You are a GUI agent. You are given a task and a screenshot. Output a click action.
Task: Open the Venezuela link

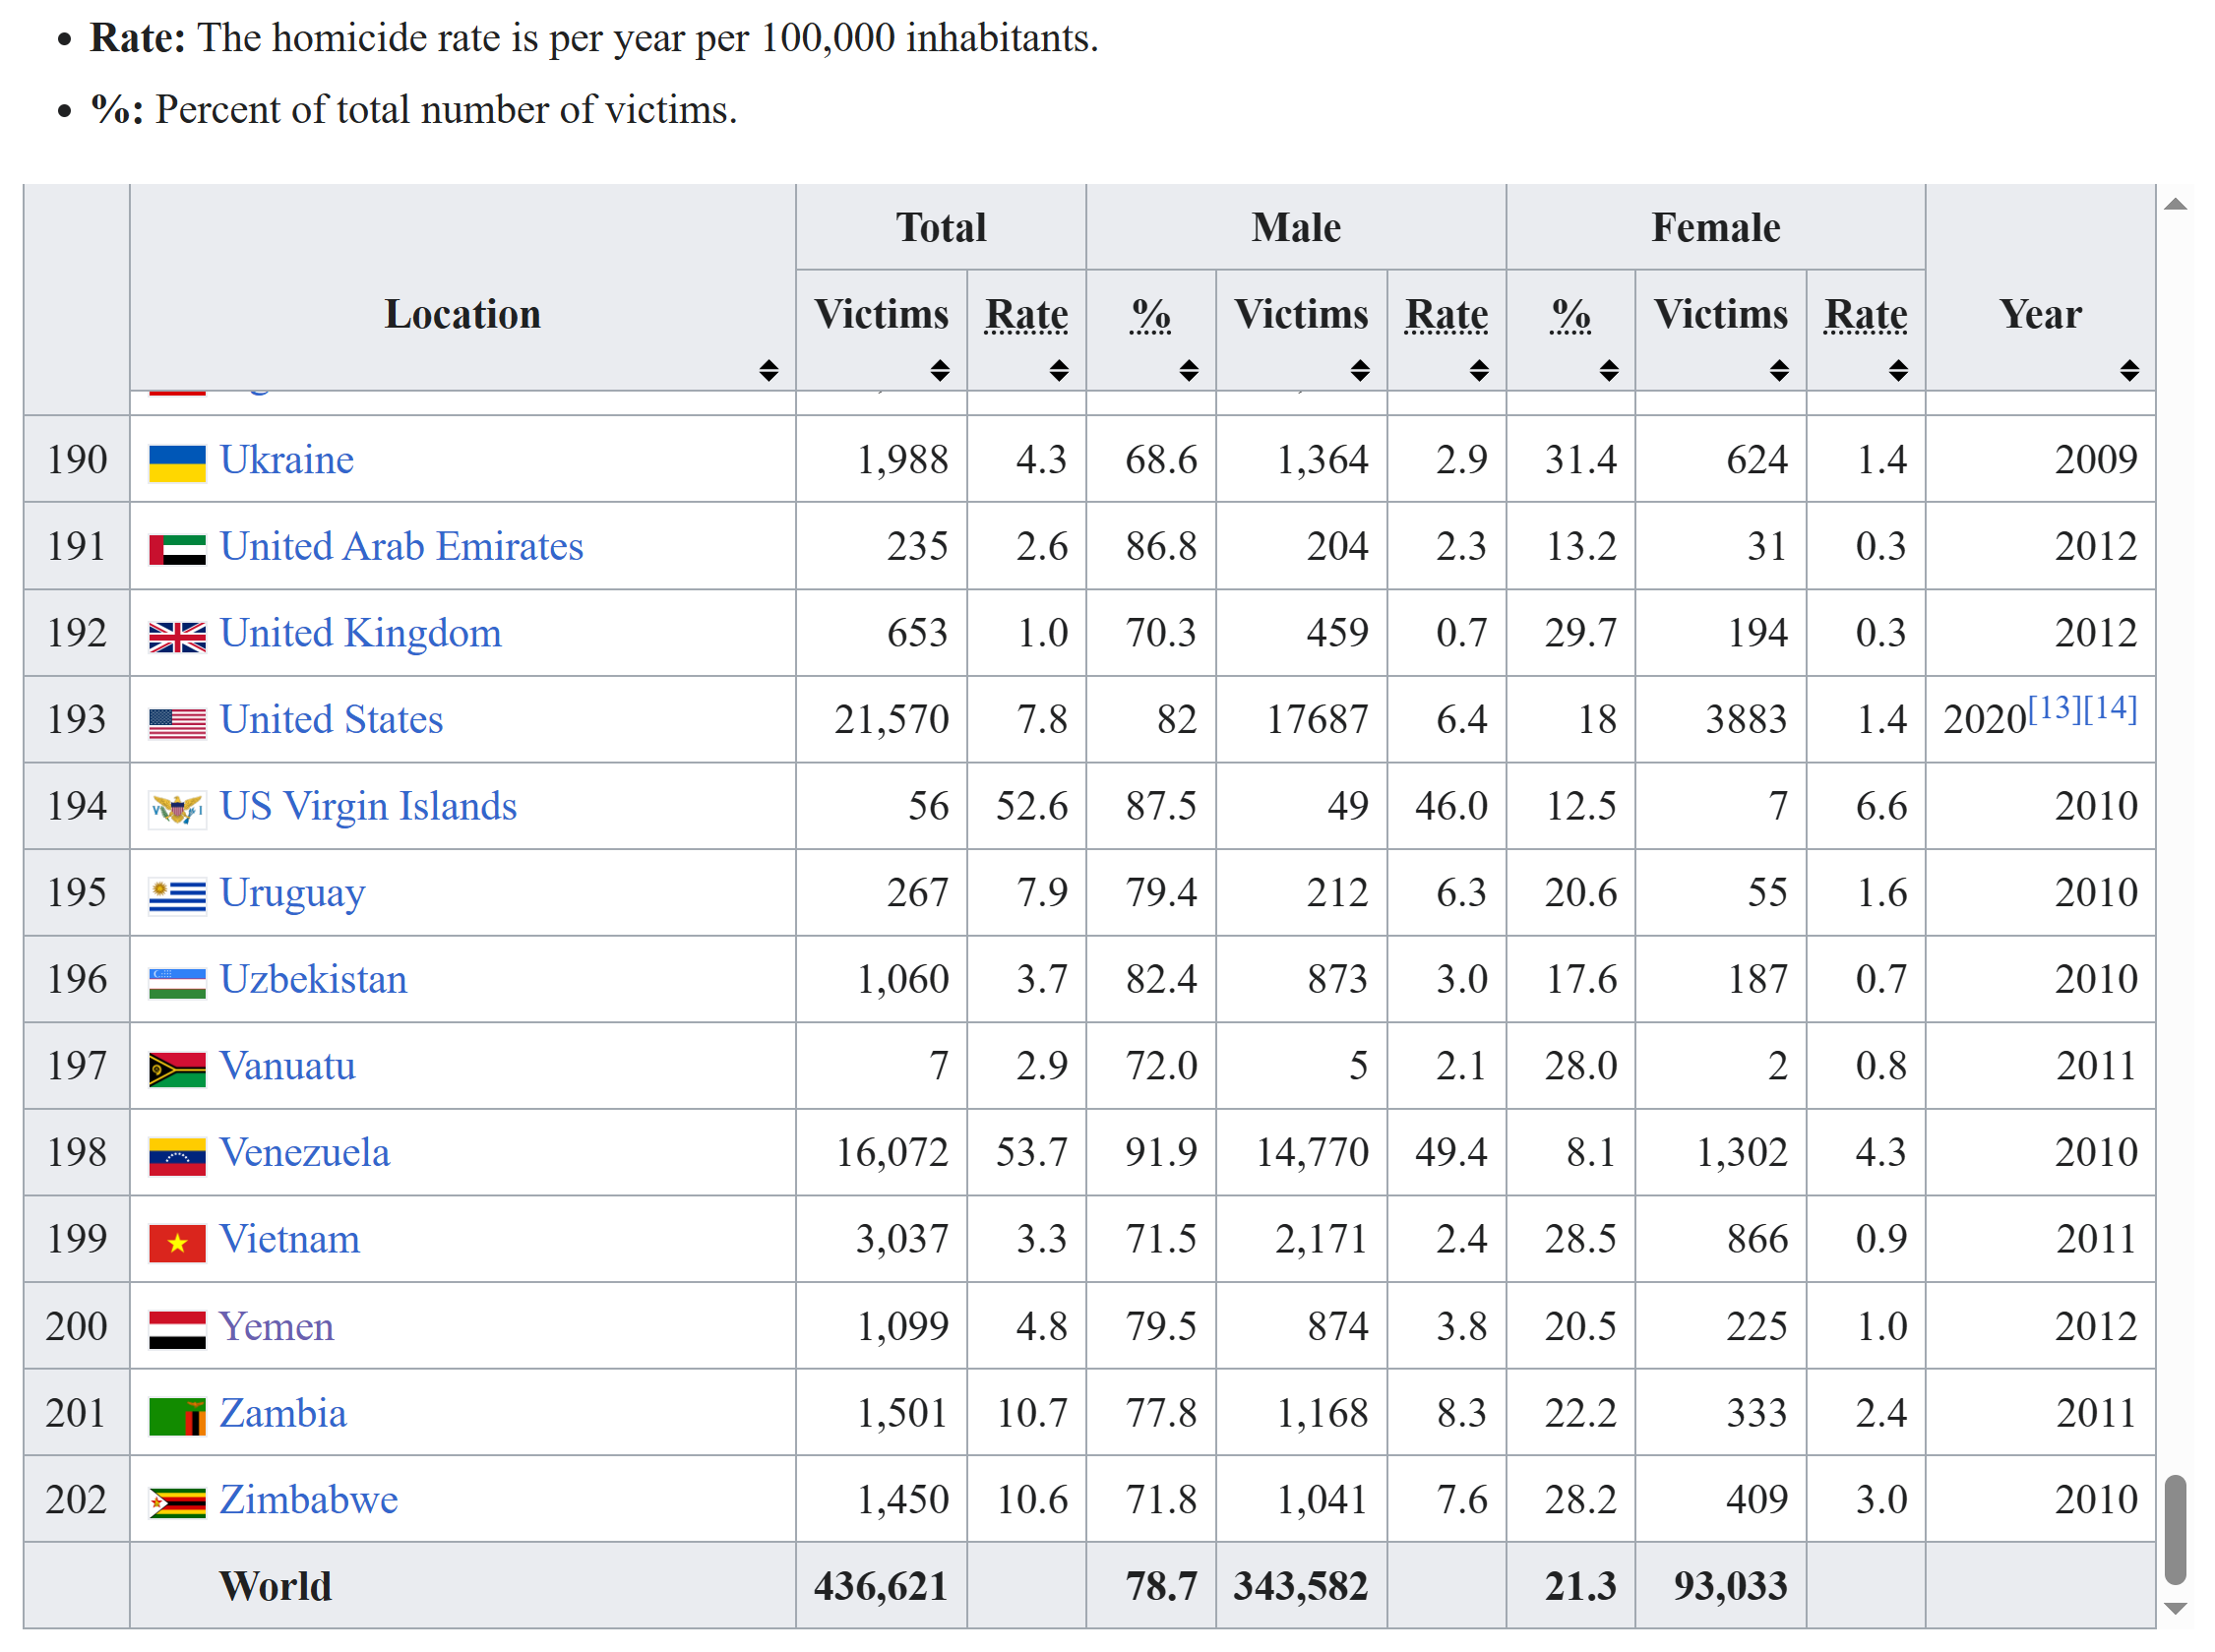304,1152
